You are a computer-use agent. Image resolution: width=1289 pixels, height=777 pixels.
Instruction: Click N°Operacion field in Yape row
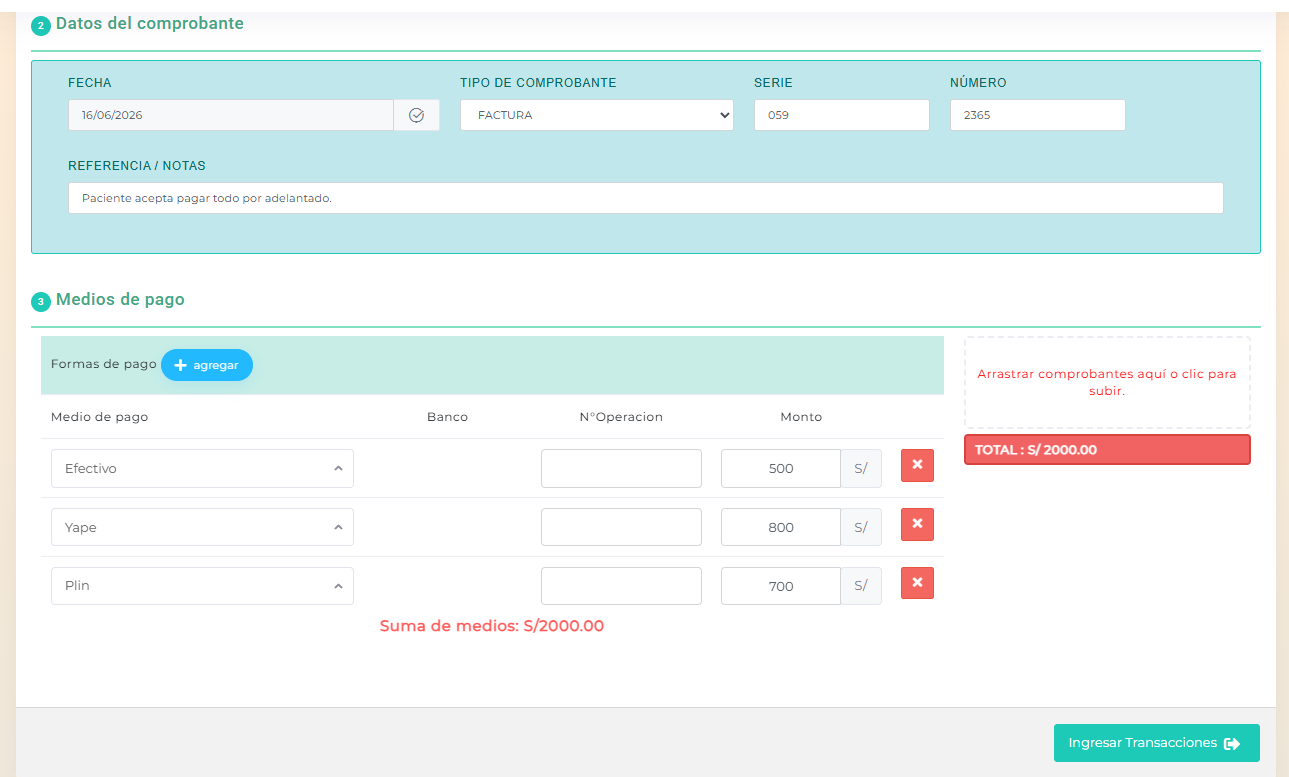pos(621,527)
